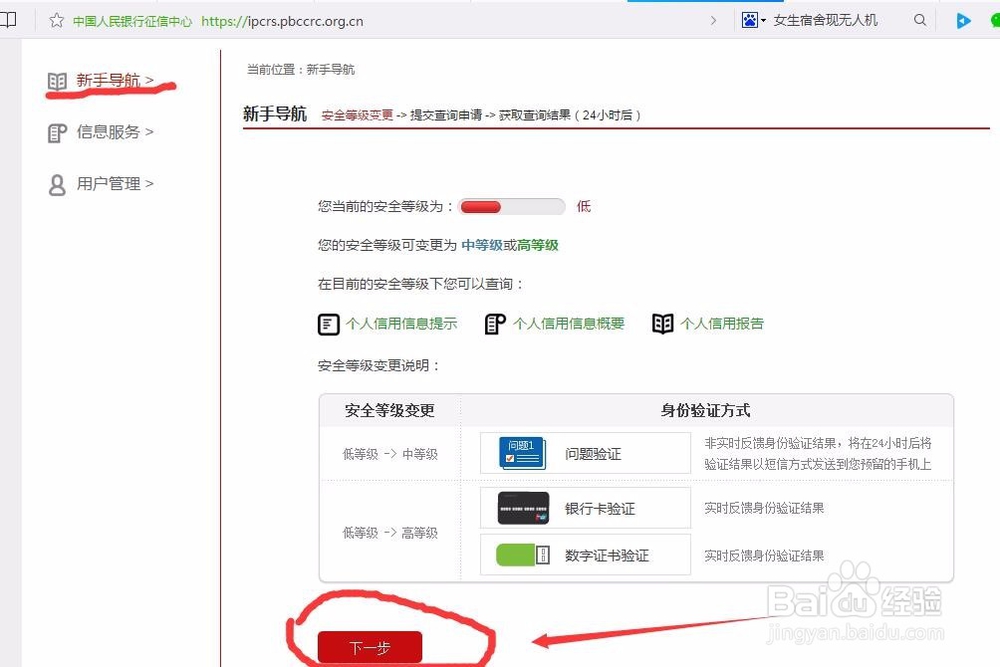Click the 个人信用信息提示 note icon
The height and width of the screenshot is (667, 1000).
coord(328,325)
